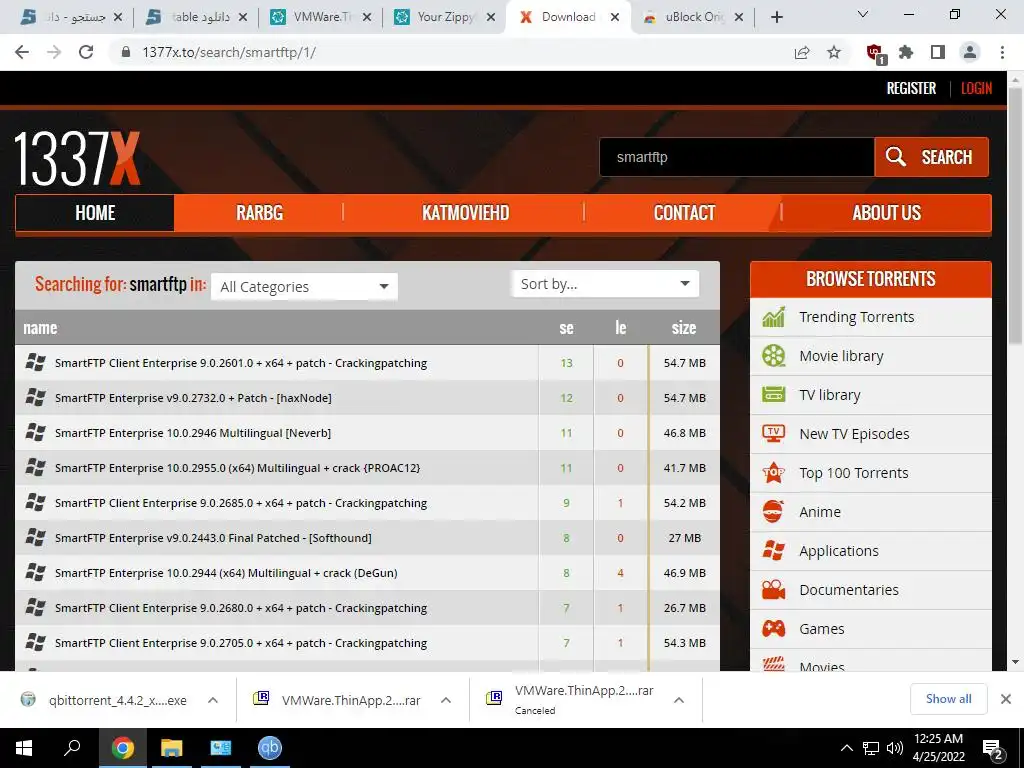Open the RARBG navigation item
The width and height of the screenshot is (1024, 768).
(259, 213)
